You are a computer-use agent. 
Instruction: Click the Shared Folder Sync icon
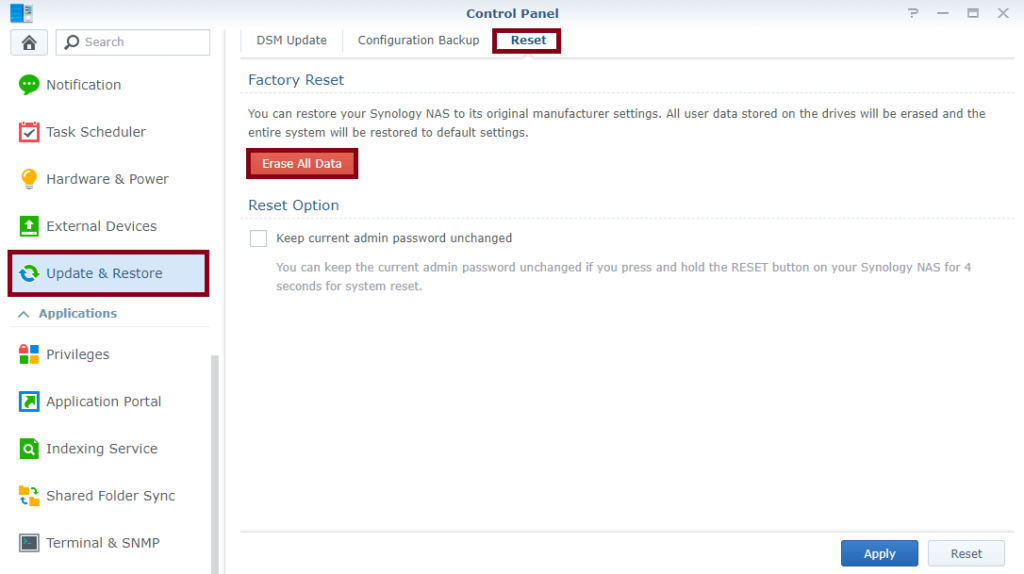pos(29,496)
